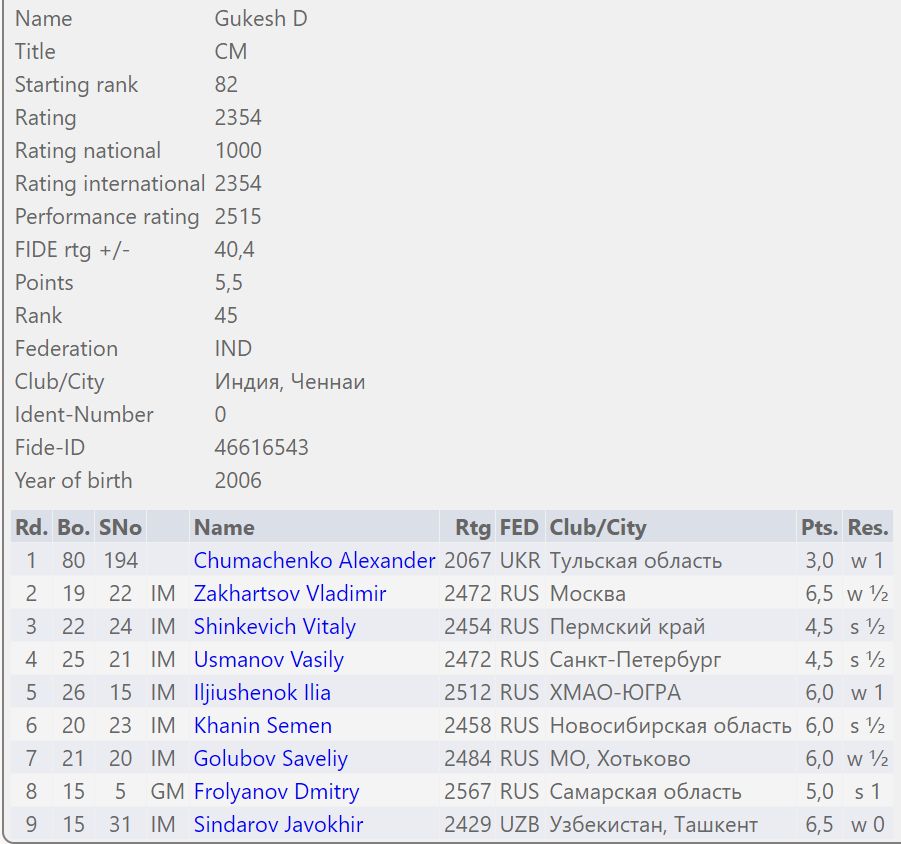Image resolution: width=901 pixels, height=844 pixels.
Task: Click the Fide-ID number 46616543
Action: coord(261,447)
